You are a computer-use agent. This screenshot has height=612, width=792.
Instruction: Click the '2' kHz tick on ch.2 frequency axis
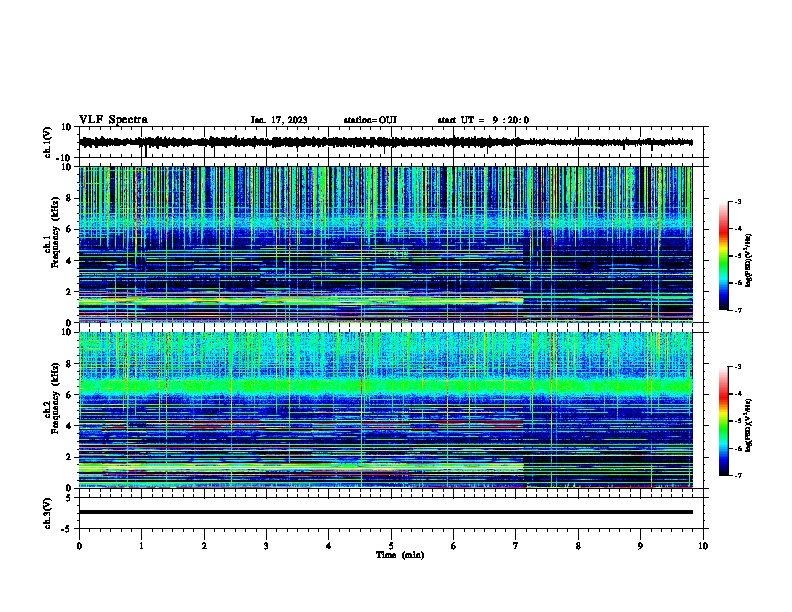(70, 457)
